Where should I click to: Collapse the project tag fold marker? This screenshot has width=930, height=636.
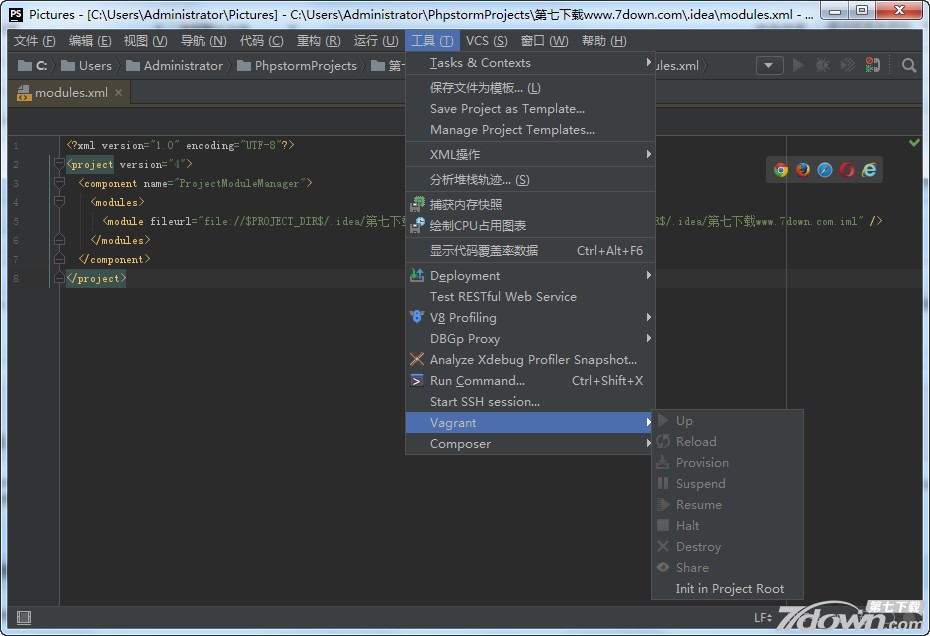(59, 164)
